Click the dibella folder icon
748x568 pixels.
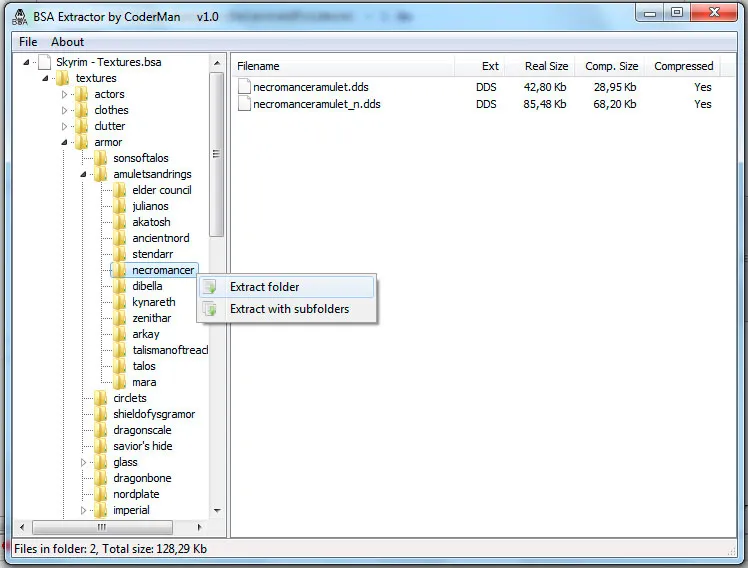pyautogui.click(x=119, y=286)
